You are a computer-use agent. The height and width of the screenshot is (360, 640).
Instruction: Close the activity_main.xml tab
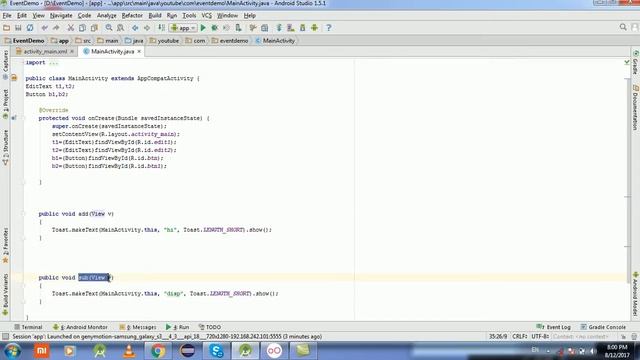coord(72,51)
